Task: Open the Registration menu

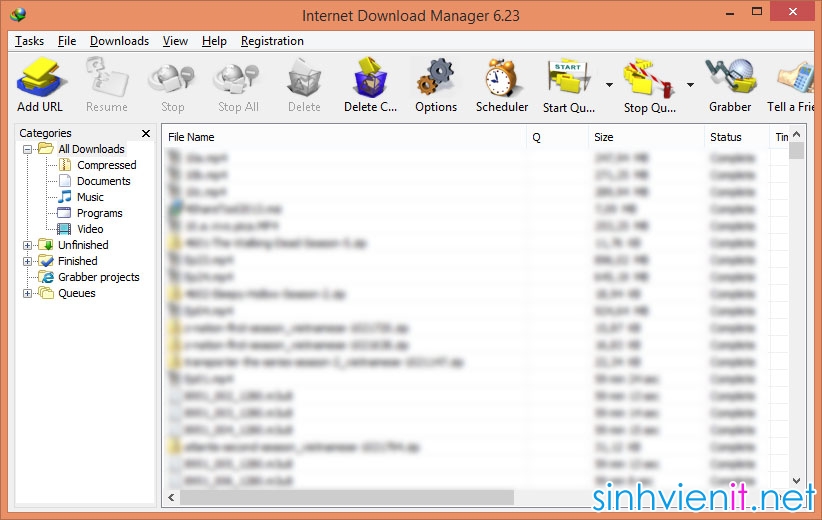Action: [x=272, y=41]
